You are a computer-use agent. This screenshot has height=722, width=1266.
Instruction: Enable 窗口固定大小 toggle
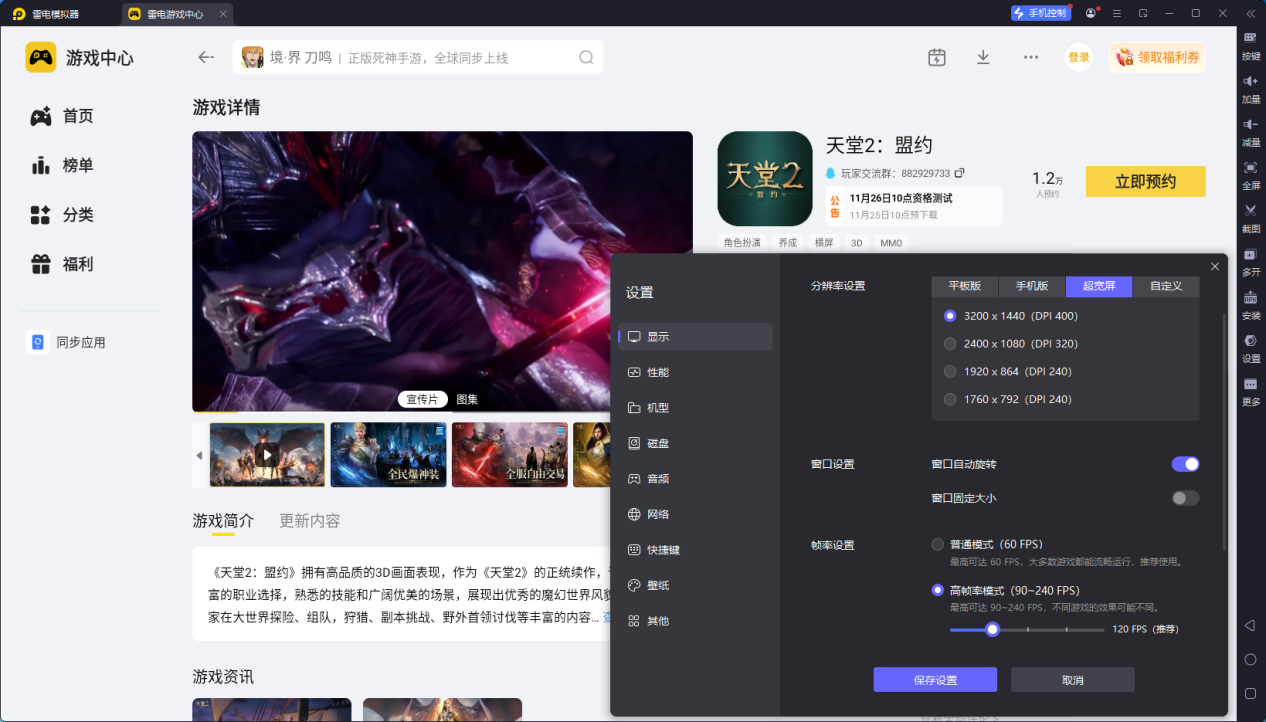1185,497
